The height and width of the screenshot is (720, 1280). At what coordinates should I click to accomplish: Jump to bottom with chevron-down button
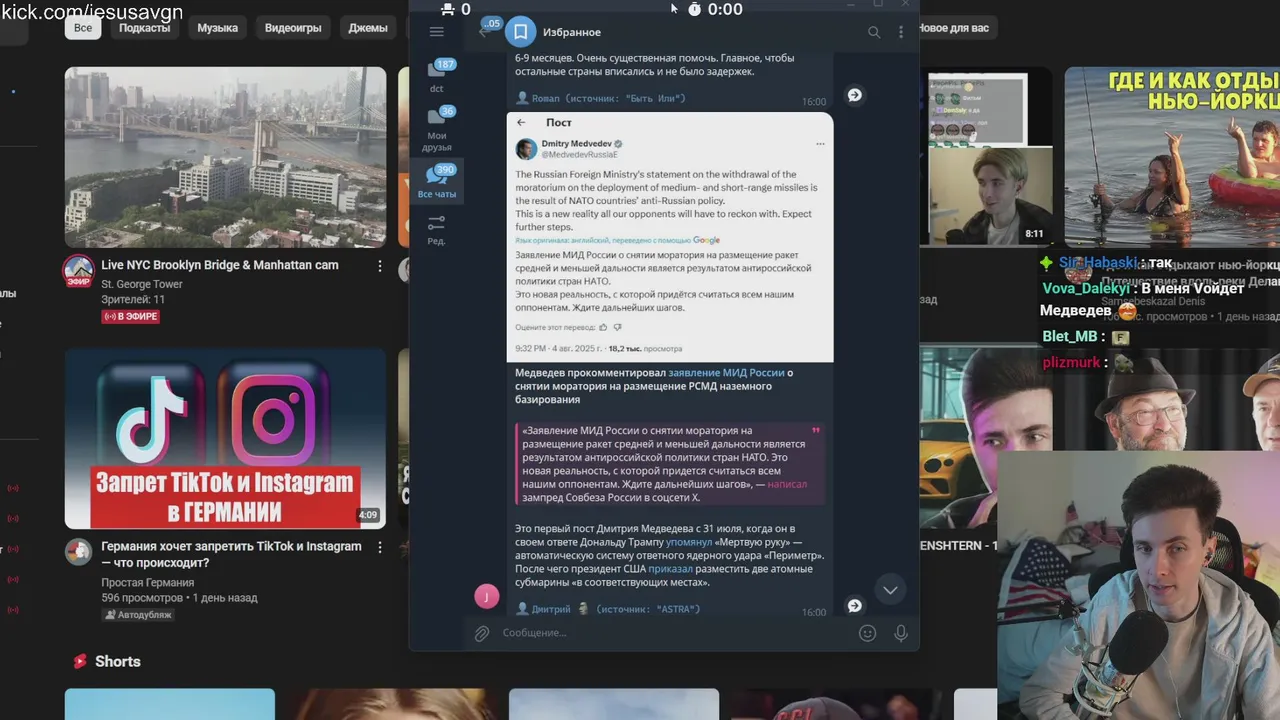point(890,590)
